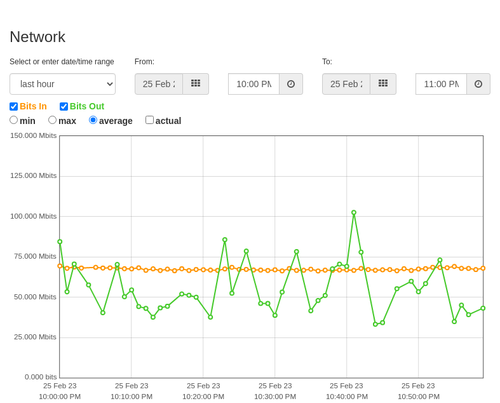
Task: Enable the actual checkbox
Action: 150,120
